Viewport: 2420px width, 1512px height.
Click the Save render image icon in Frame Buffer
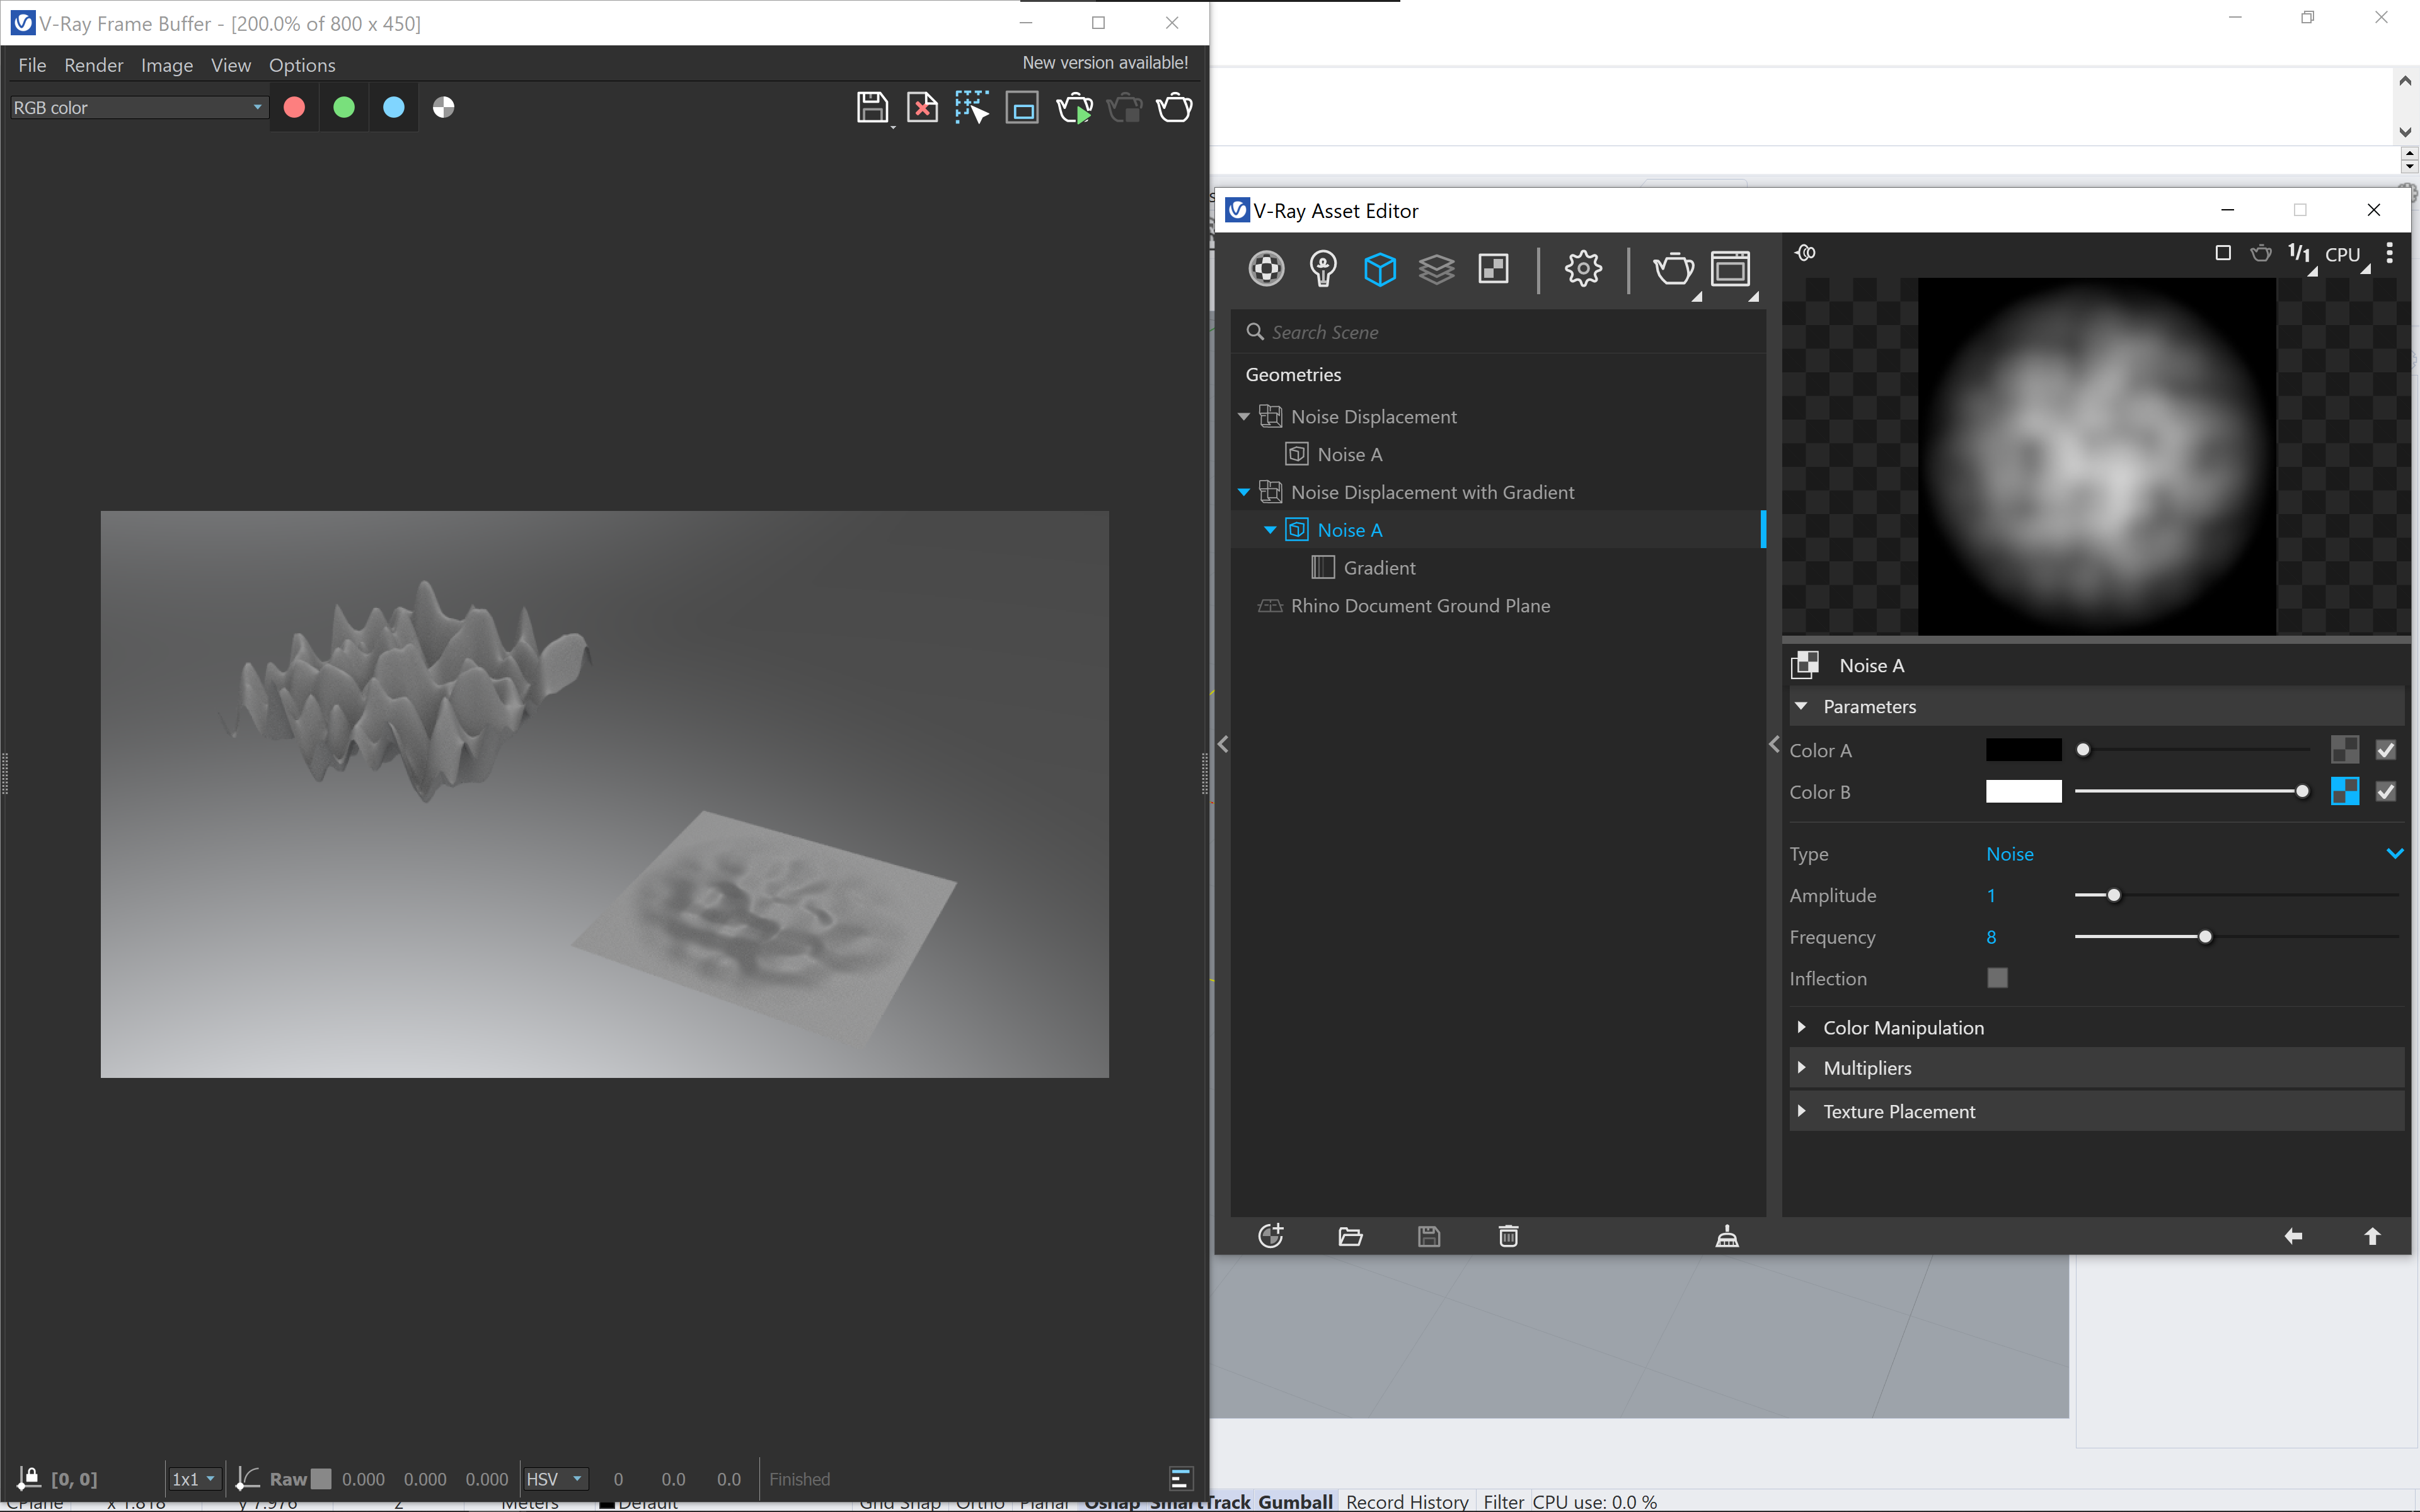pyautogui.click(x=871, y=108)
